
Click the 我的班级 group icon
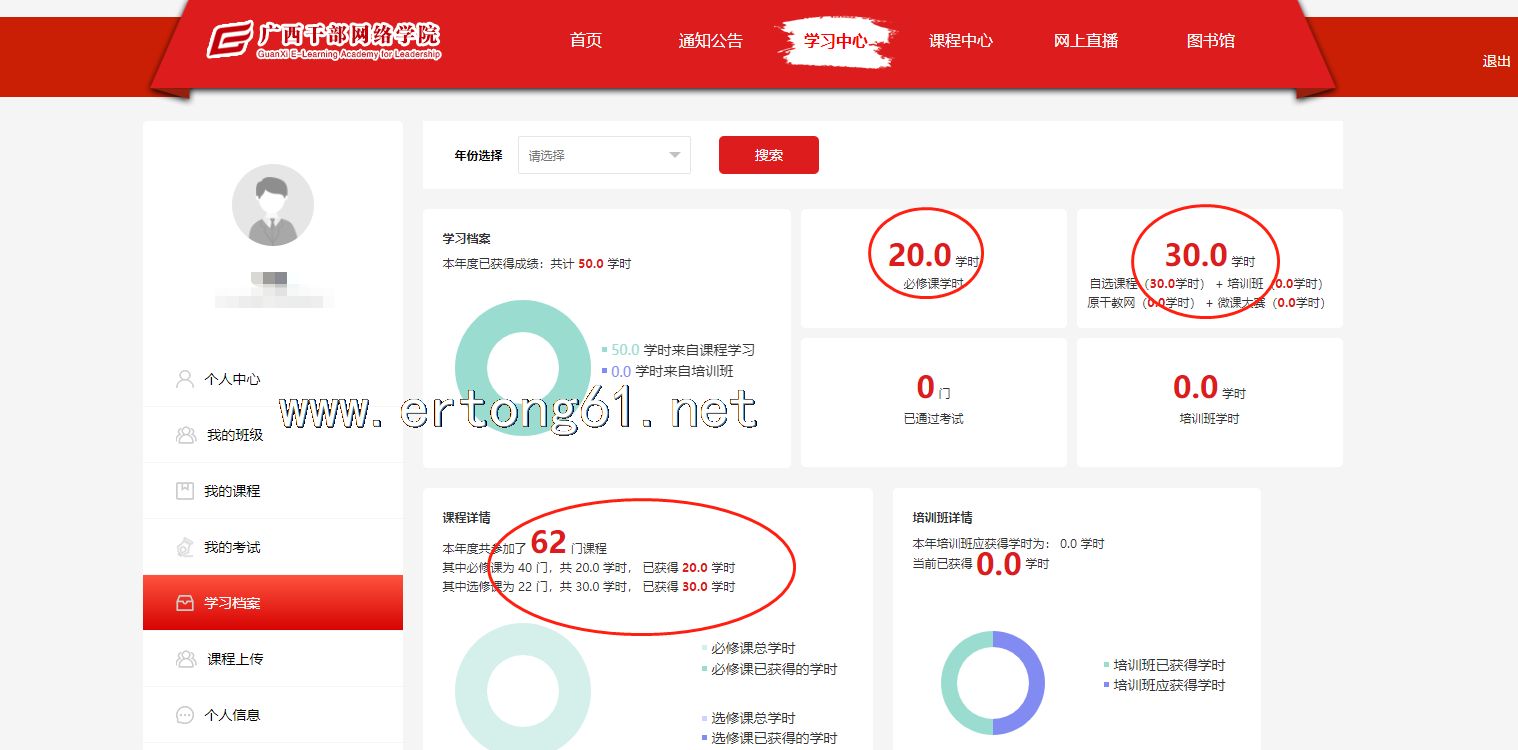[185, 435]
